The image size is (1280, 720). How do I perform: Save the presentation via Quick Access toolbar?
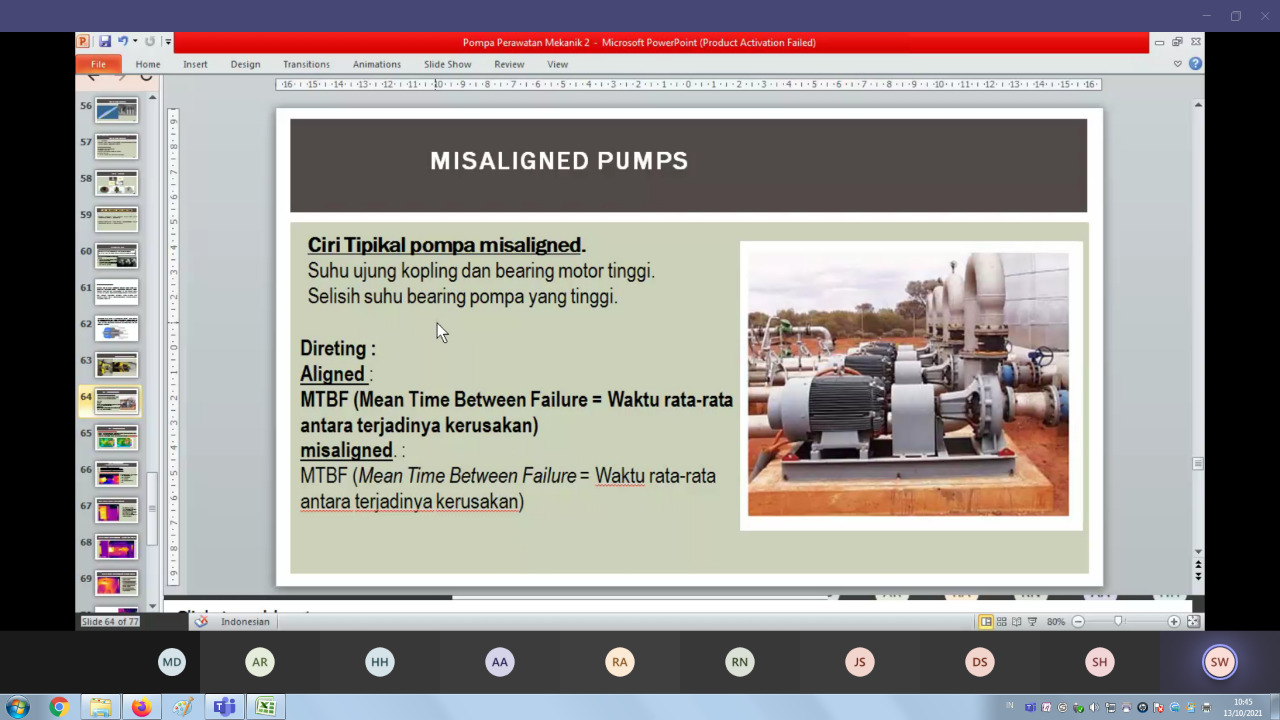[x=104, y=41]
